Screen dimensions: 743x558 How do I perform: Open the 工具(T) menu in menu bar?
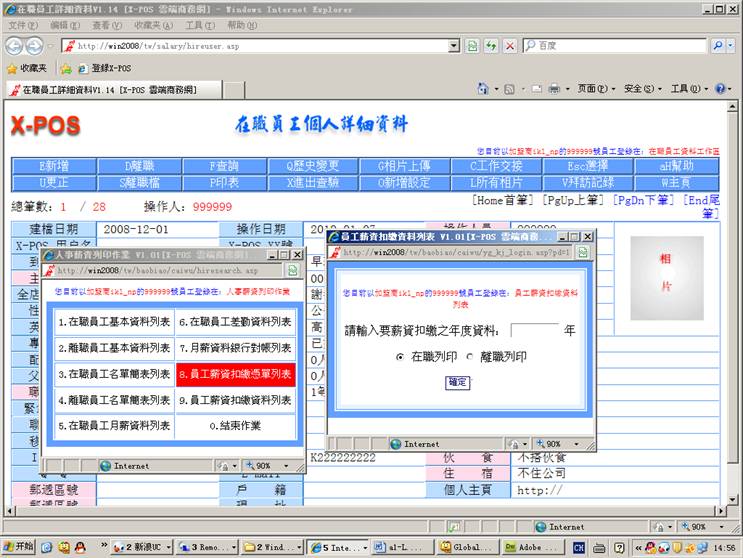[199, 25]
